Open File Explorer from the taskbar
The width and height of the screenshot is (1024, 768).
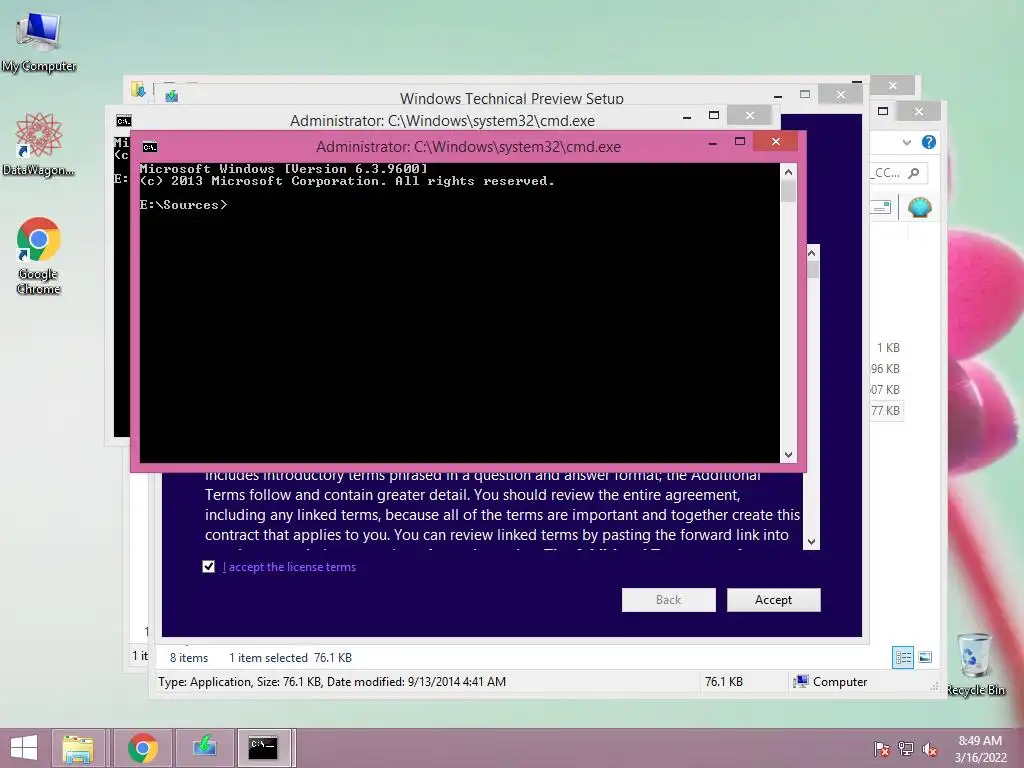pyautogui.click(x=78, y=748)
